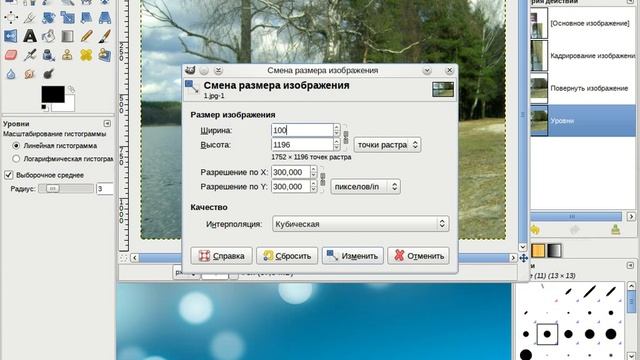Image resolution: width=640 pixels, height=360 pixels.
Task: Select the Ink tool
Action: click(x=49, y=55)
